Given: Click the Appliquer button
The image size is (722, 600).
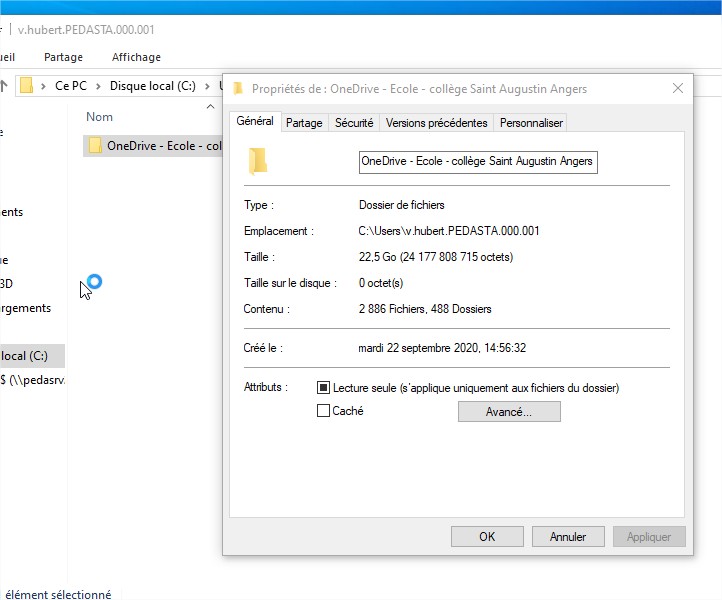Looking at the screenshot, I should [x=649, y=536].
